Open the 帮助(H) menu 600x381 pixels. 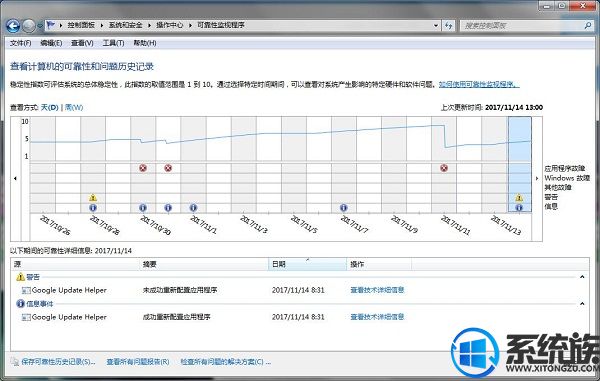point(145,43)
